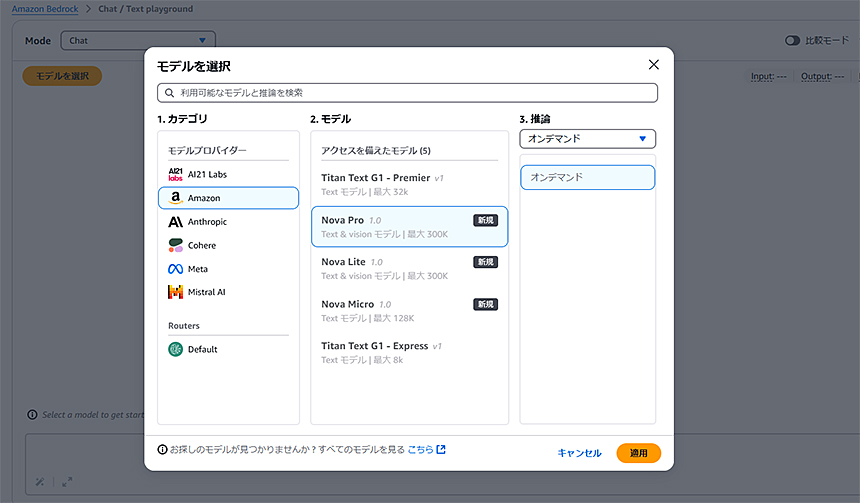Click the Mistral AI logo icon

(176, 292)
